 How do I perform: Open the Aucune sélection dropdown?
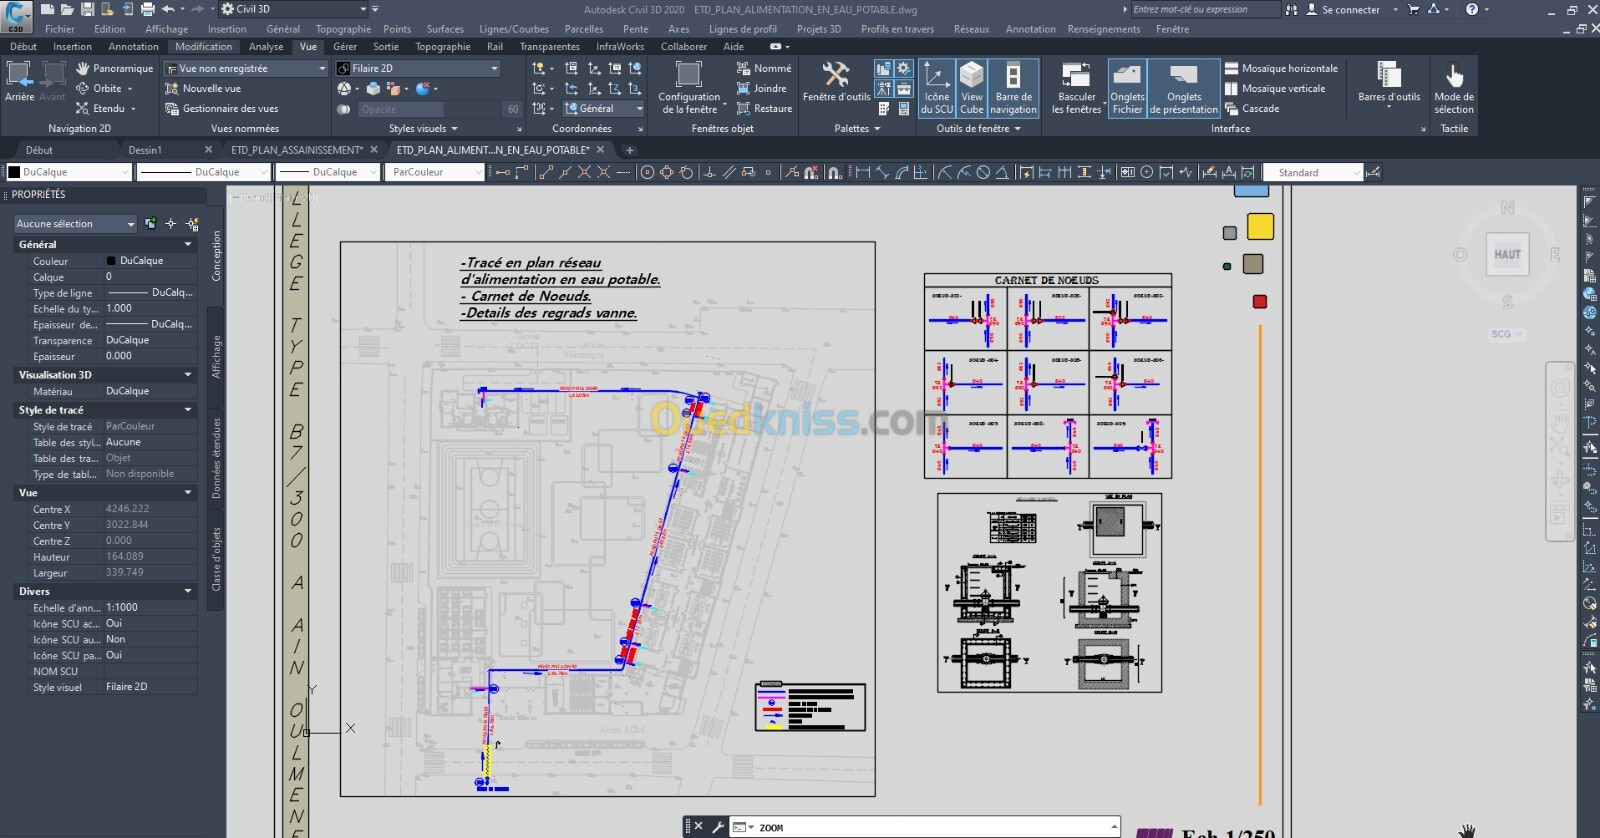click(x=75, y=224)
